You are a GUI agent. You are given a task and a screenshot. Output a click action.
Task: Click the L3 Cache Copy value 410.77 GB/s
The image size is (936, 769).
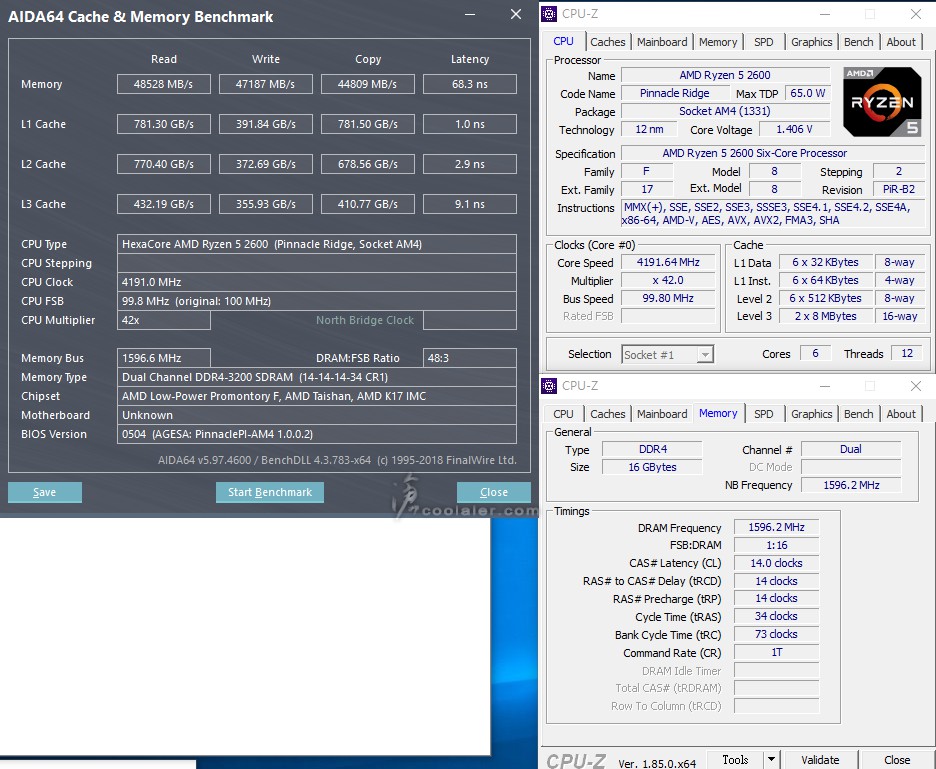pyautogui.click(x=368, y=204)
